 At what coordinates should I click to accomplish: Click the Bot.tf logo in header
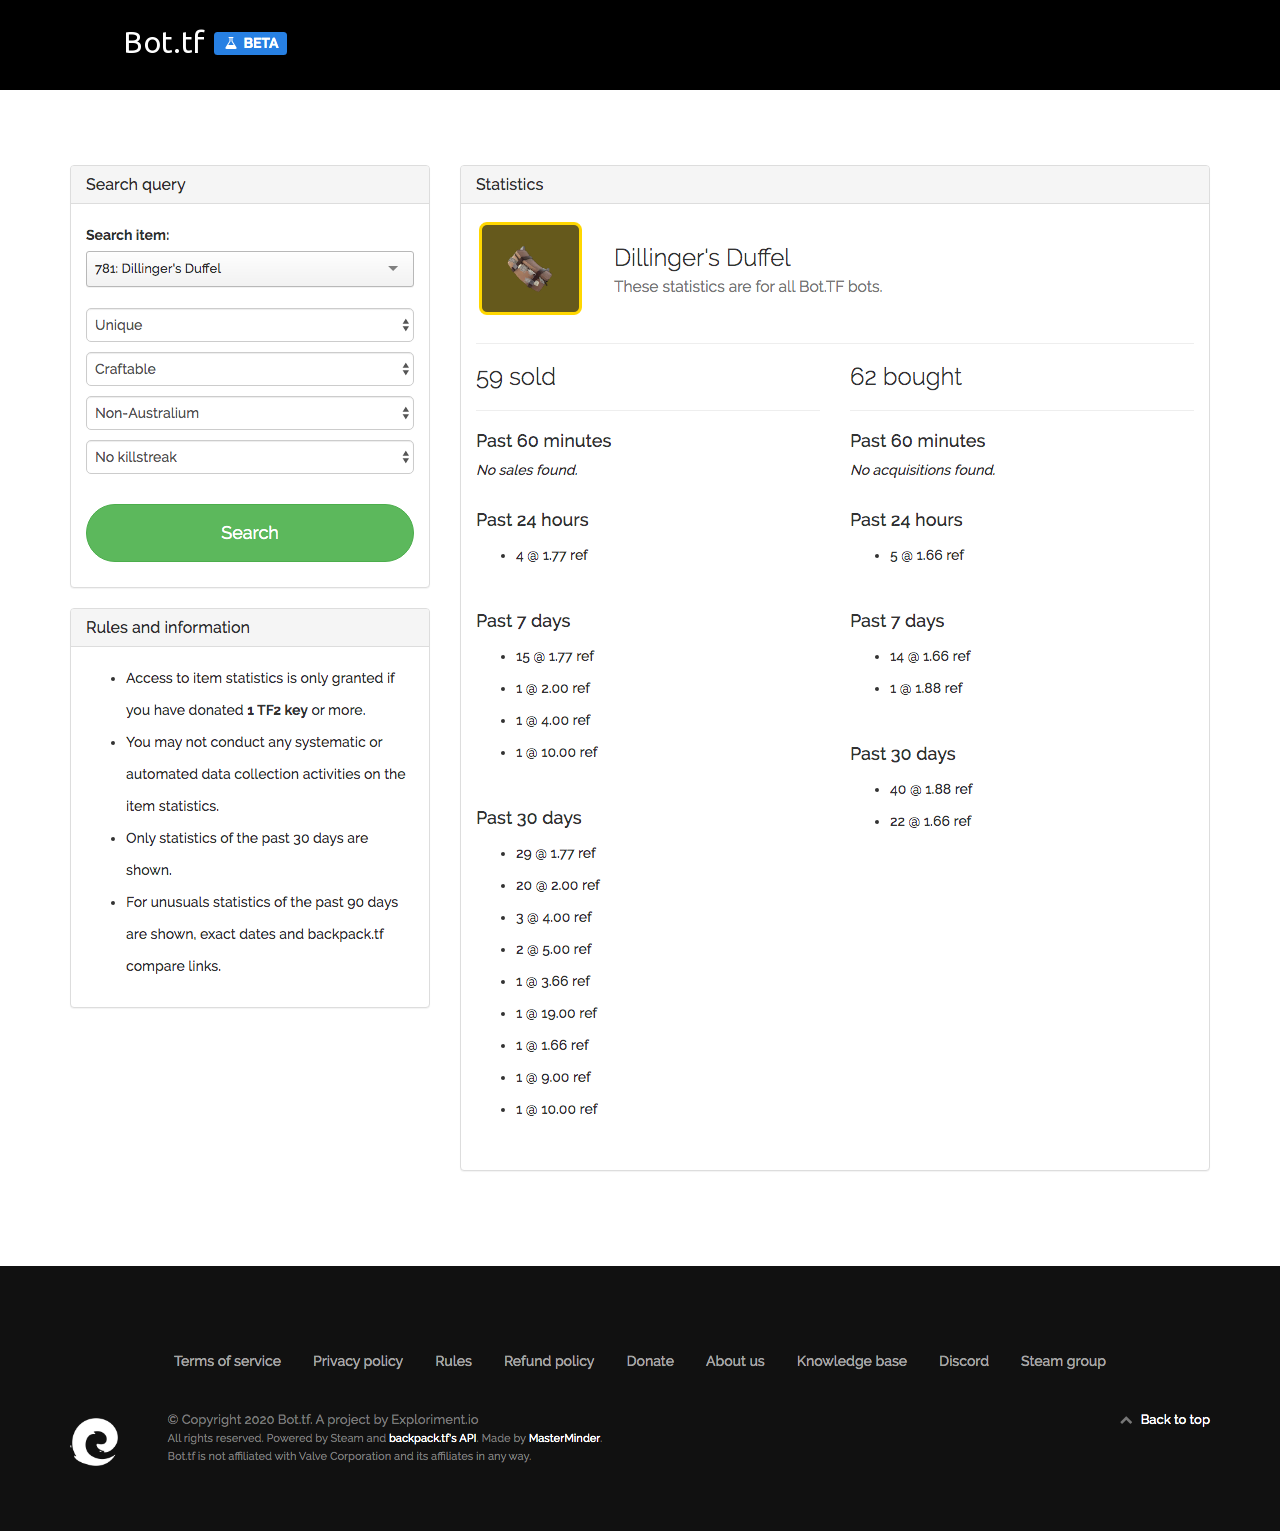[x=164, y=43]
